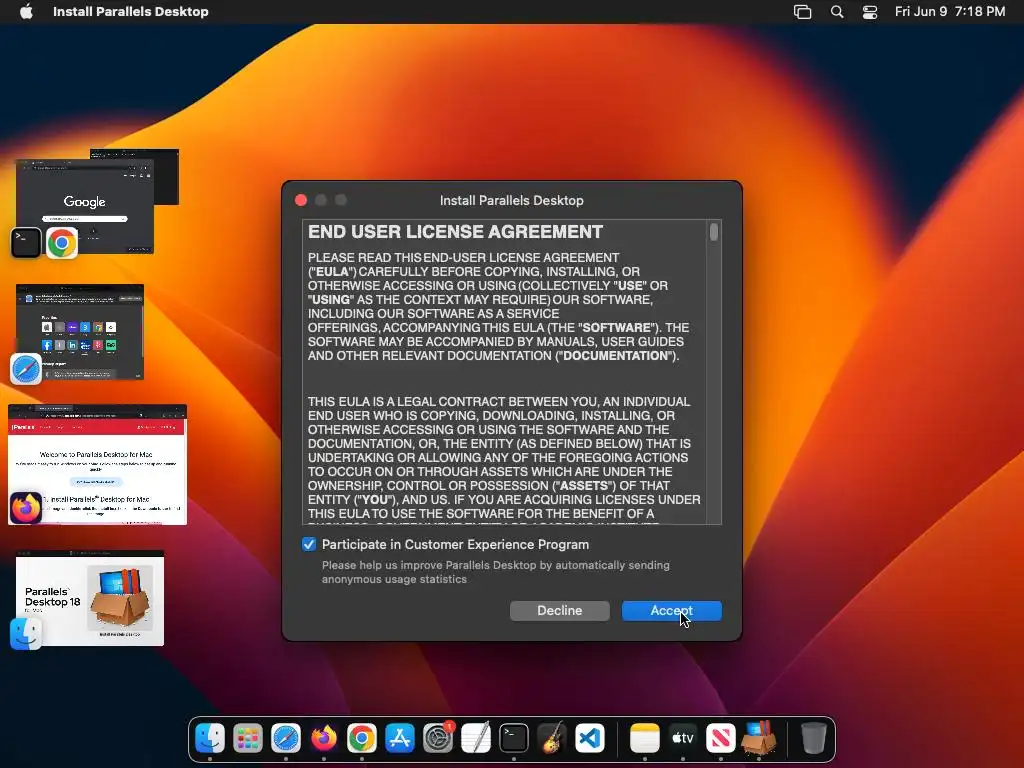Viewport: 1024px width, 768px height.
Task: Open Terminal from the Dock
Action: (x=514, y=738)
